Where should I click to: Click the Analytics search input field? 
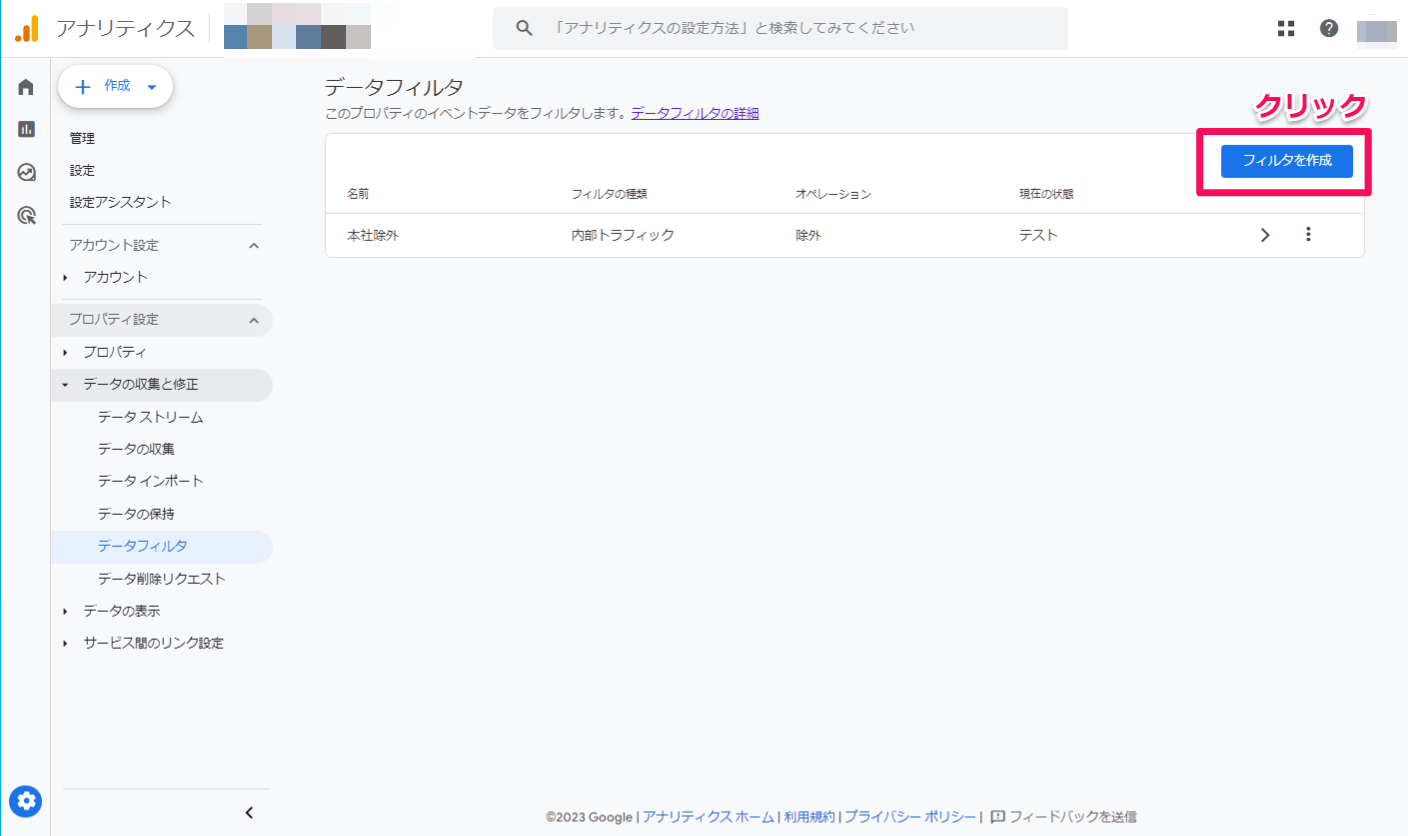click(x=780, y=28)
